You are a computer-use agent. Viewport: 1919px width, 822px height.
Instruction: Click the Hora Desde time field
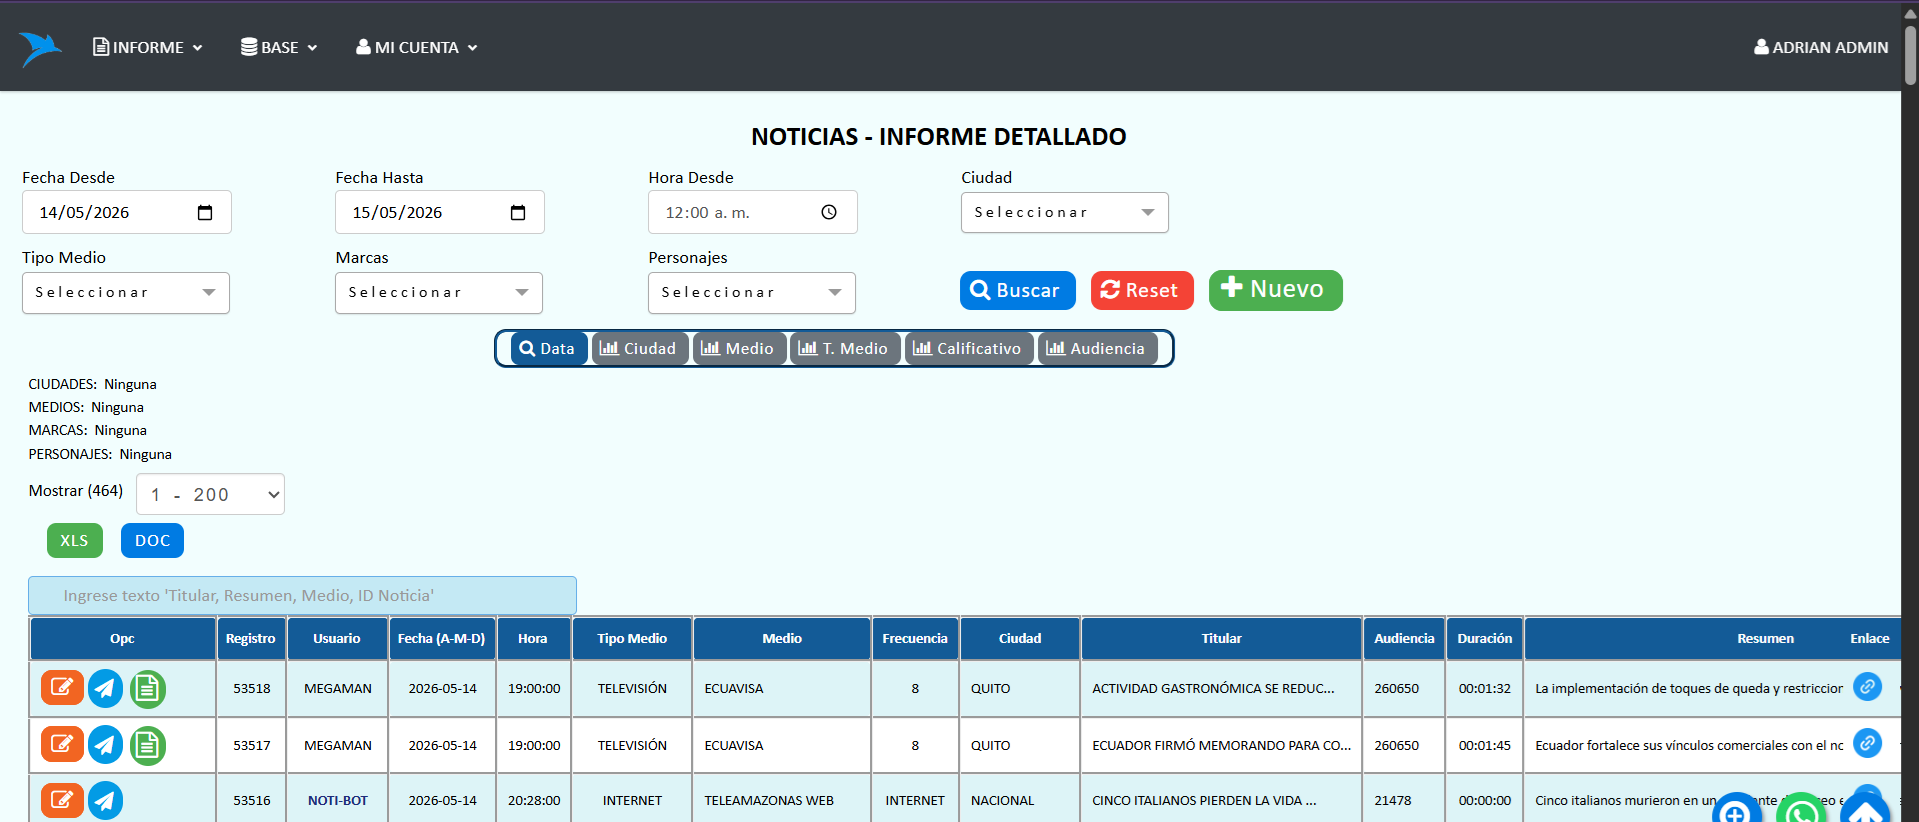(753, 212)
